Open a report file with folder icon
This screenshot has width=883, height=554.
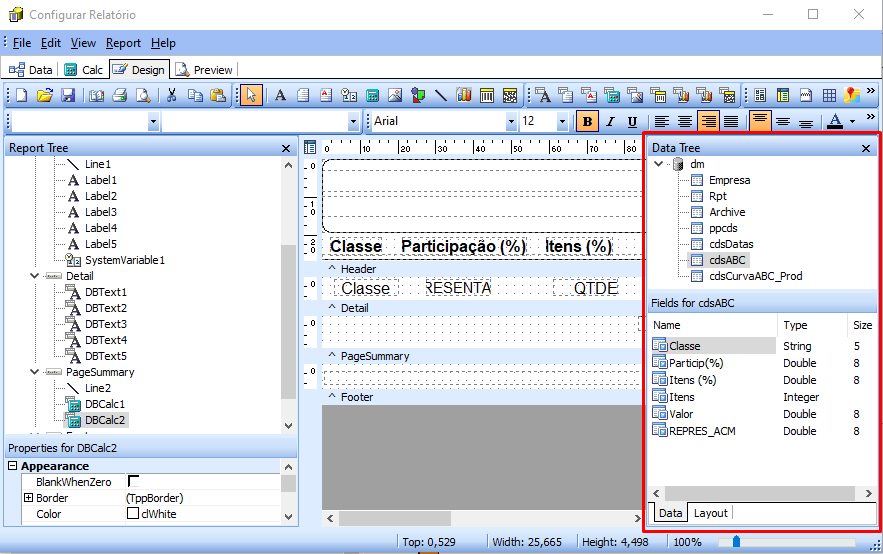point(44,96)
